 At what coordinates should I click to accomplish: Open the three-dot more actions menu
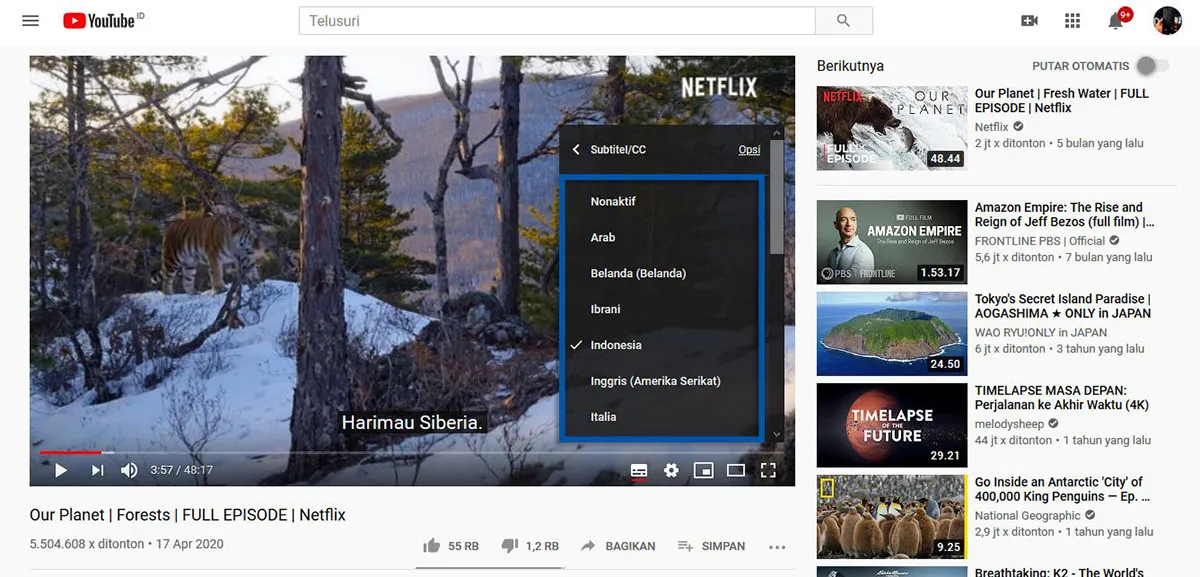coord(777,546)
